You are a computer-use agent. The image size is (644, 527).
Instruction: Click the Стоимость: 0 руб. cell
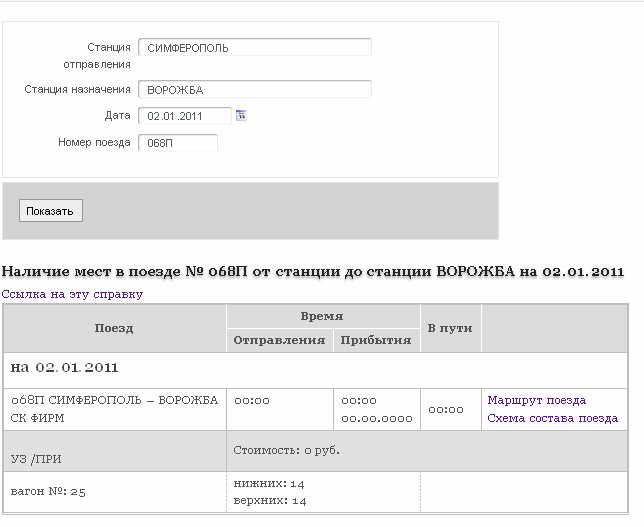pos(286,450)
